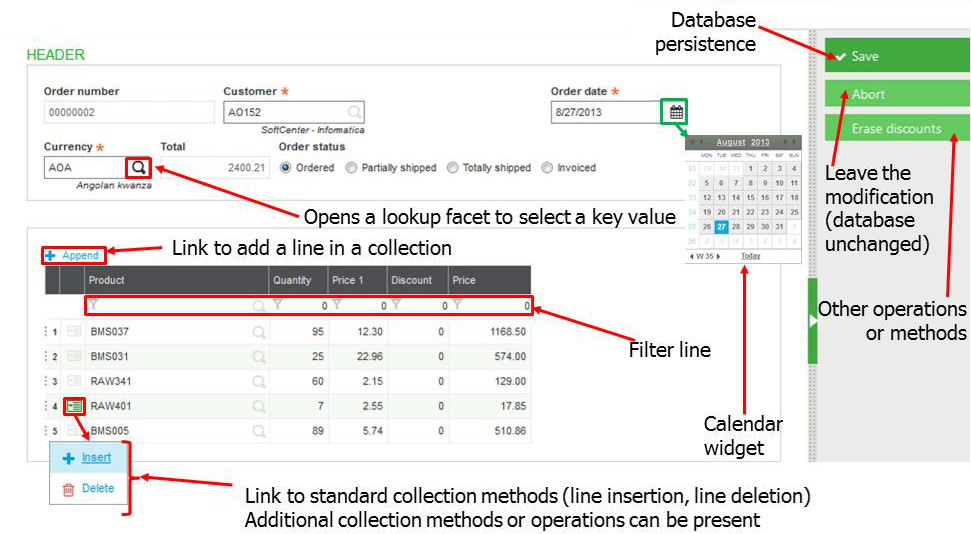Image resolution: width=971 pixels, height=534 pixels.
Task: Expand the green side panel arrow
Action: click(812, 321)
